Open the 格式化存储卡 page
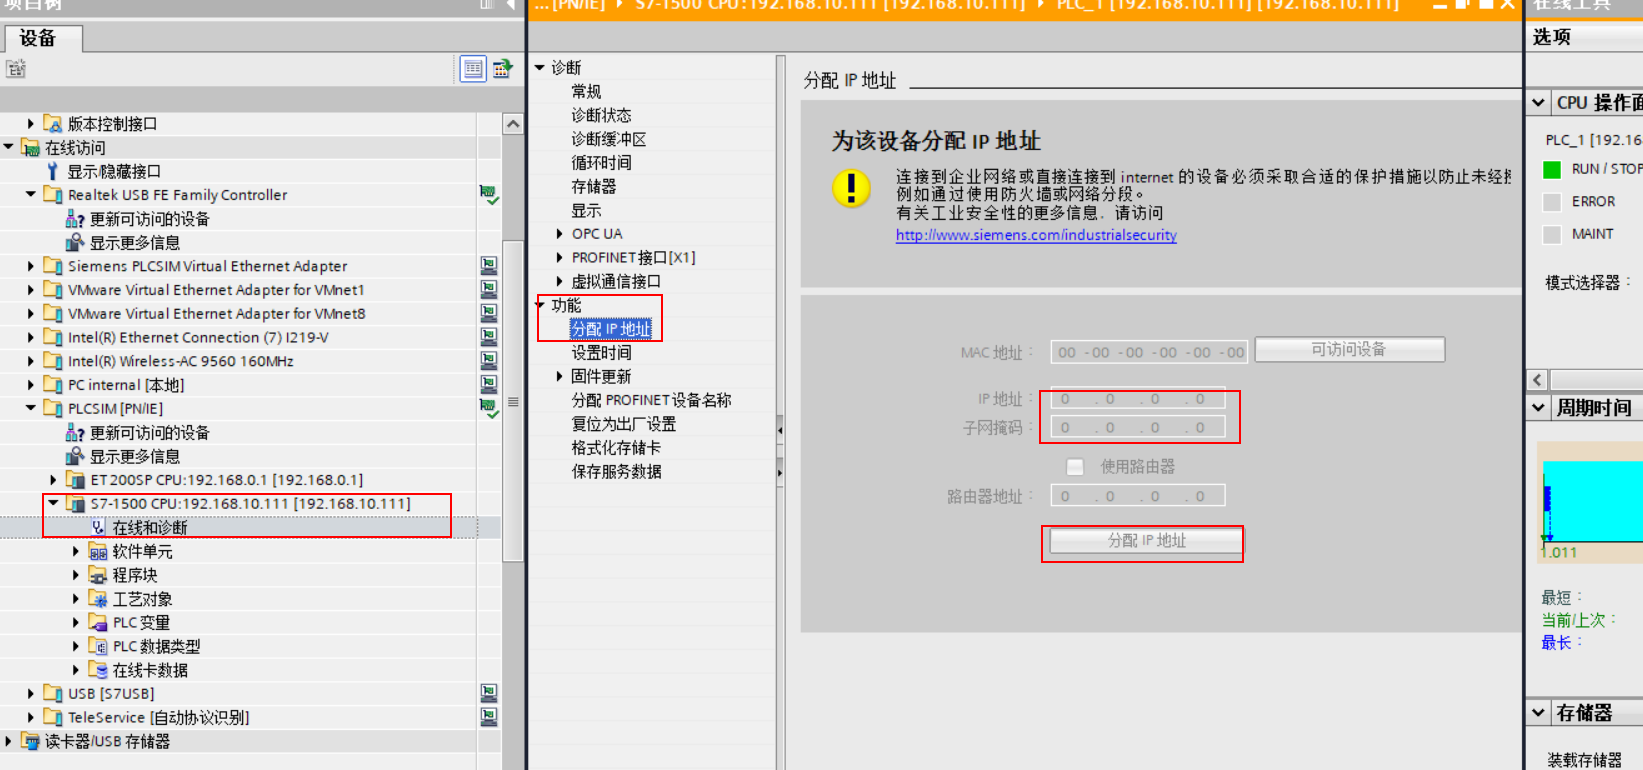This screenshot has width=1643, height=770. pos(616,448)
